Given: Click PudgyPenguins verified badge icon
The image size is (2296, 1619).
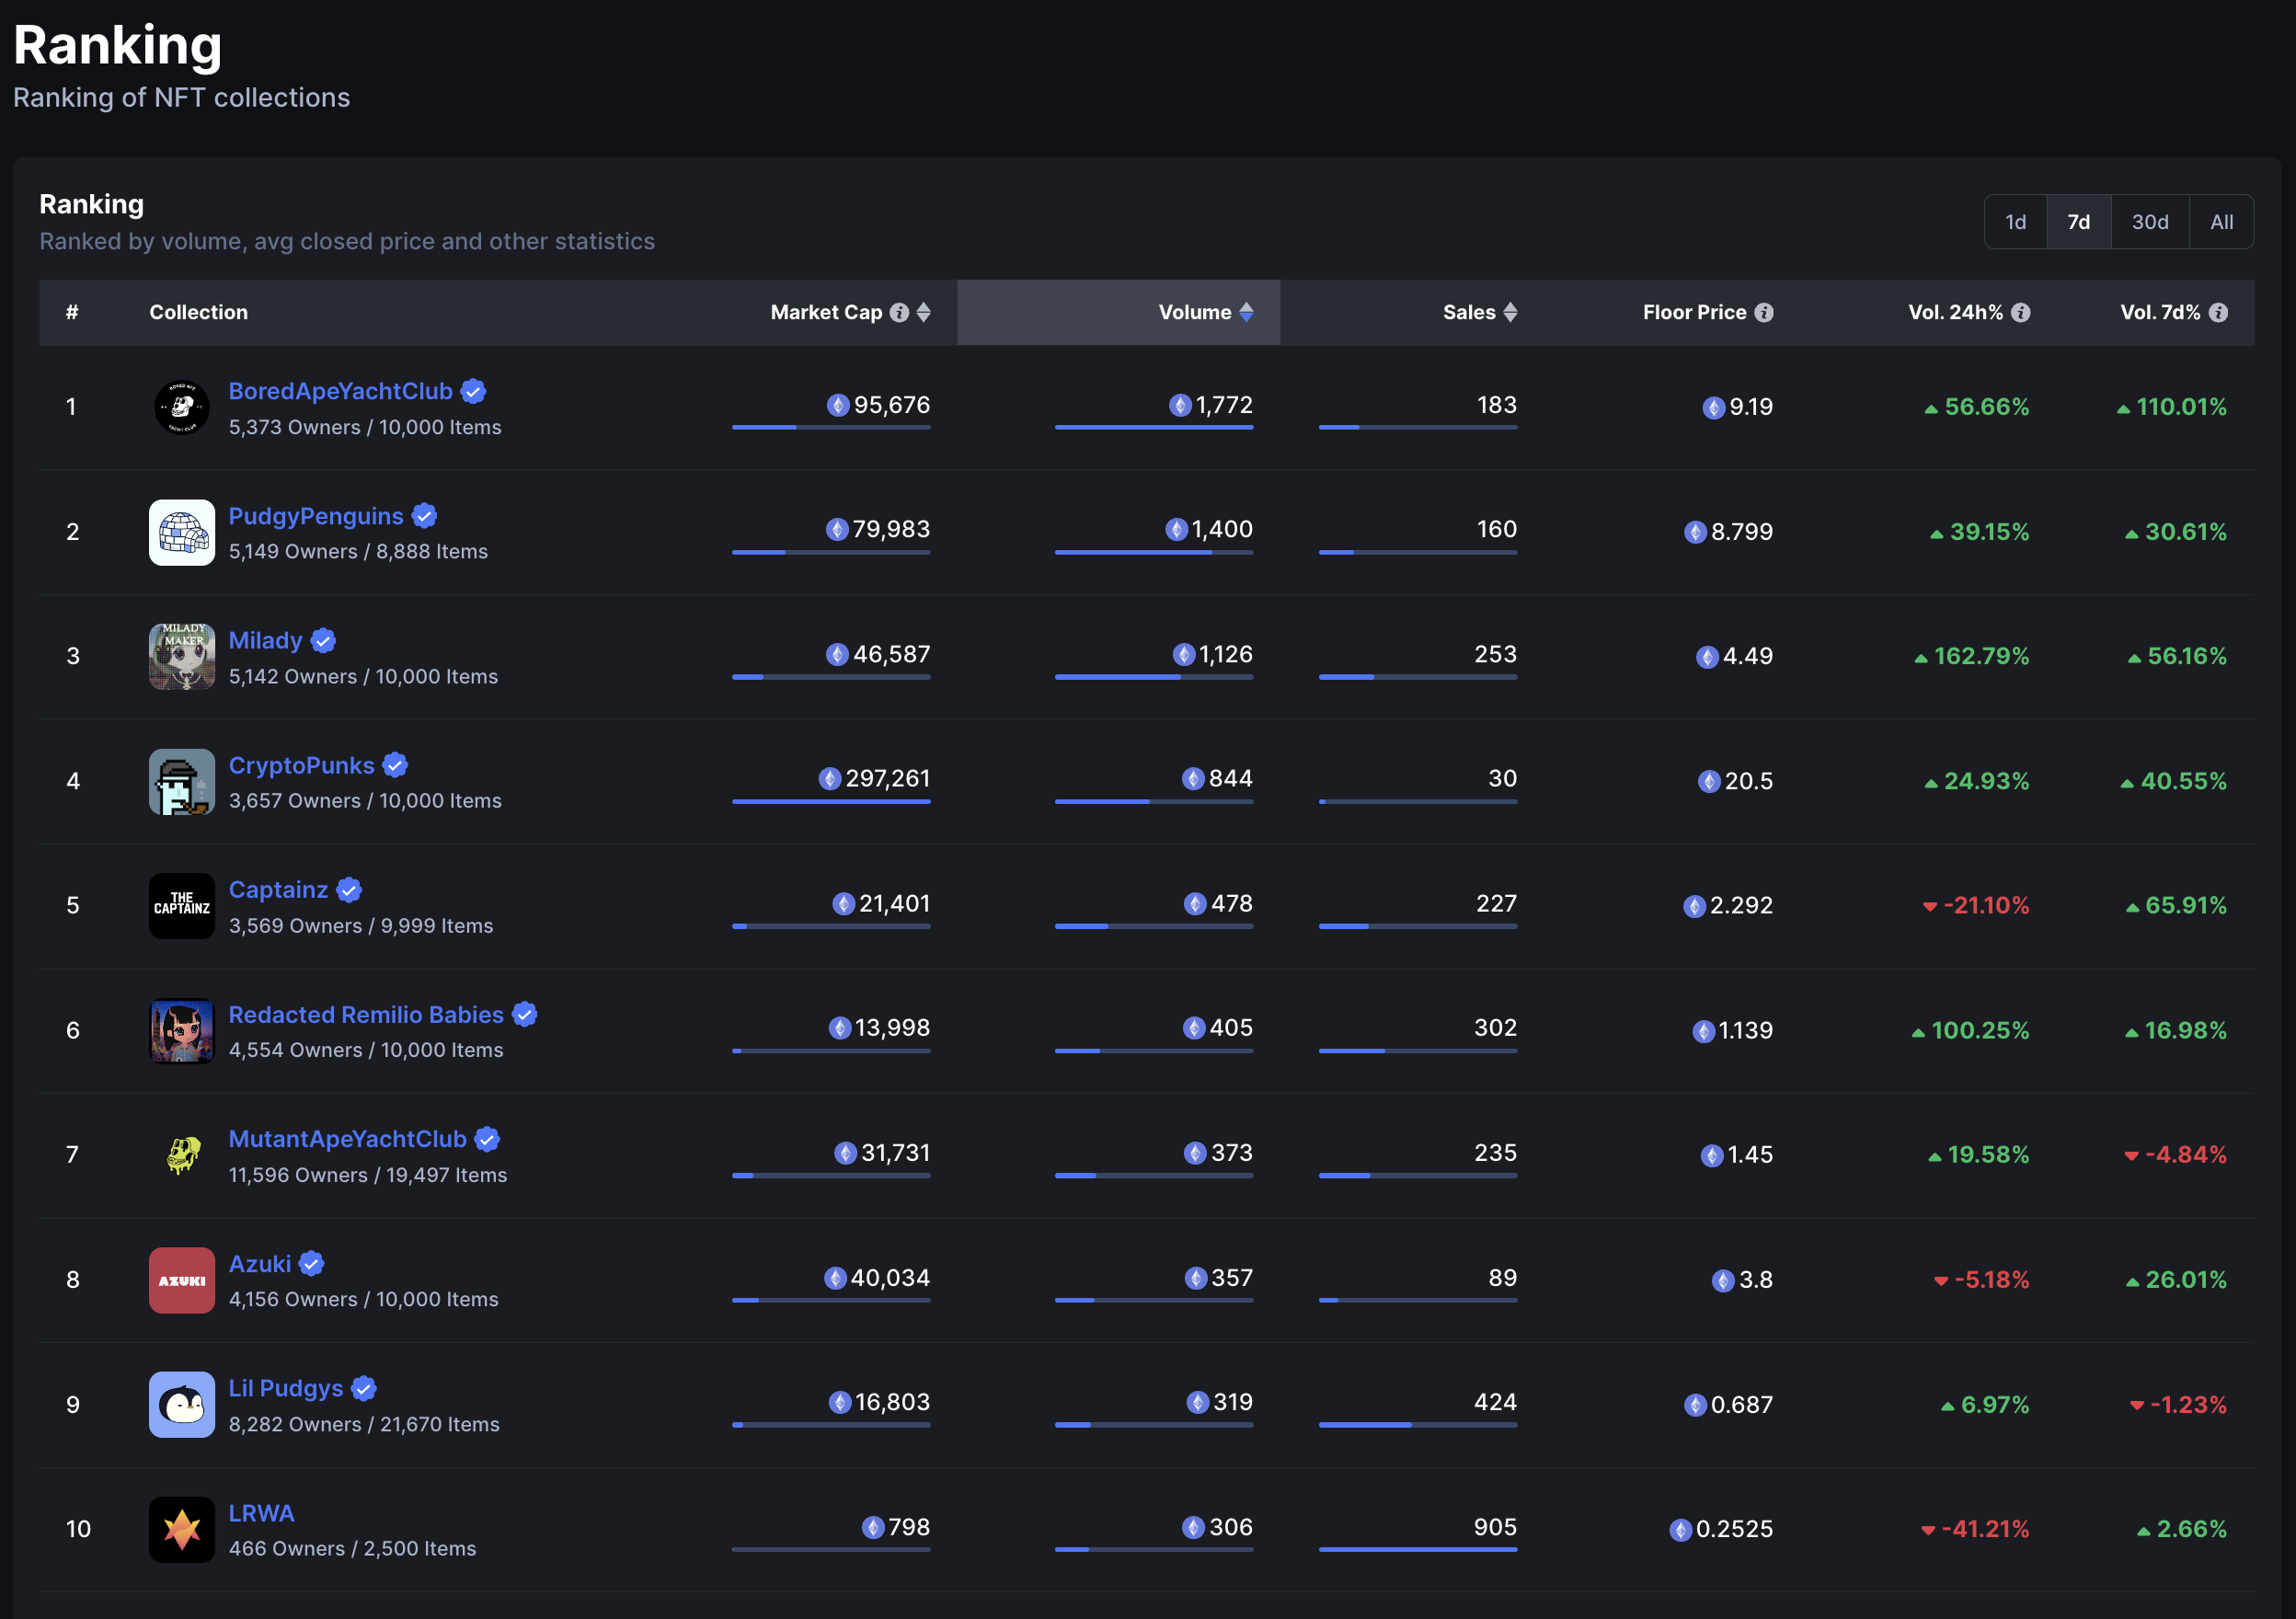Looking at the screenshot, I should tap(424, 516).
